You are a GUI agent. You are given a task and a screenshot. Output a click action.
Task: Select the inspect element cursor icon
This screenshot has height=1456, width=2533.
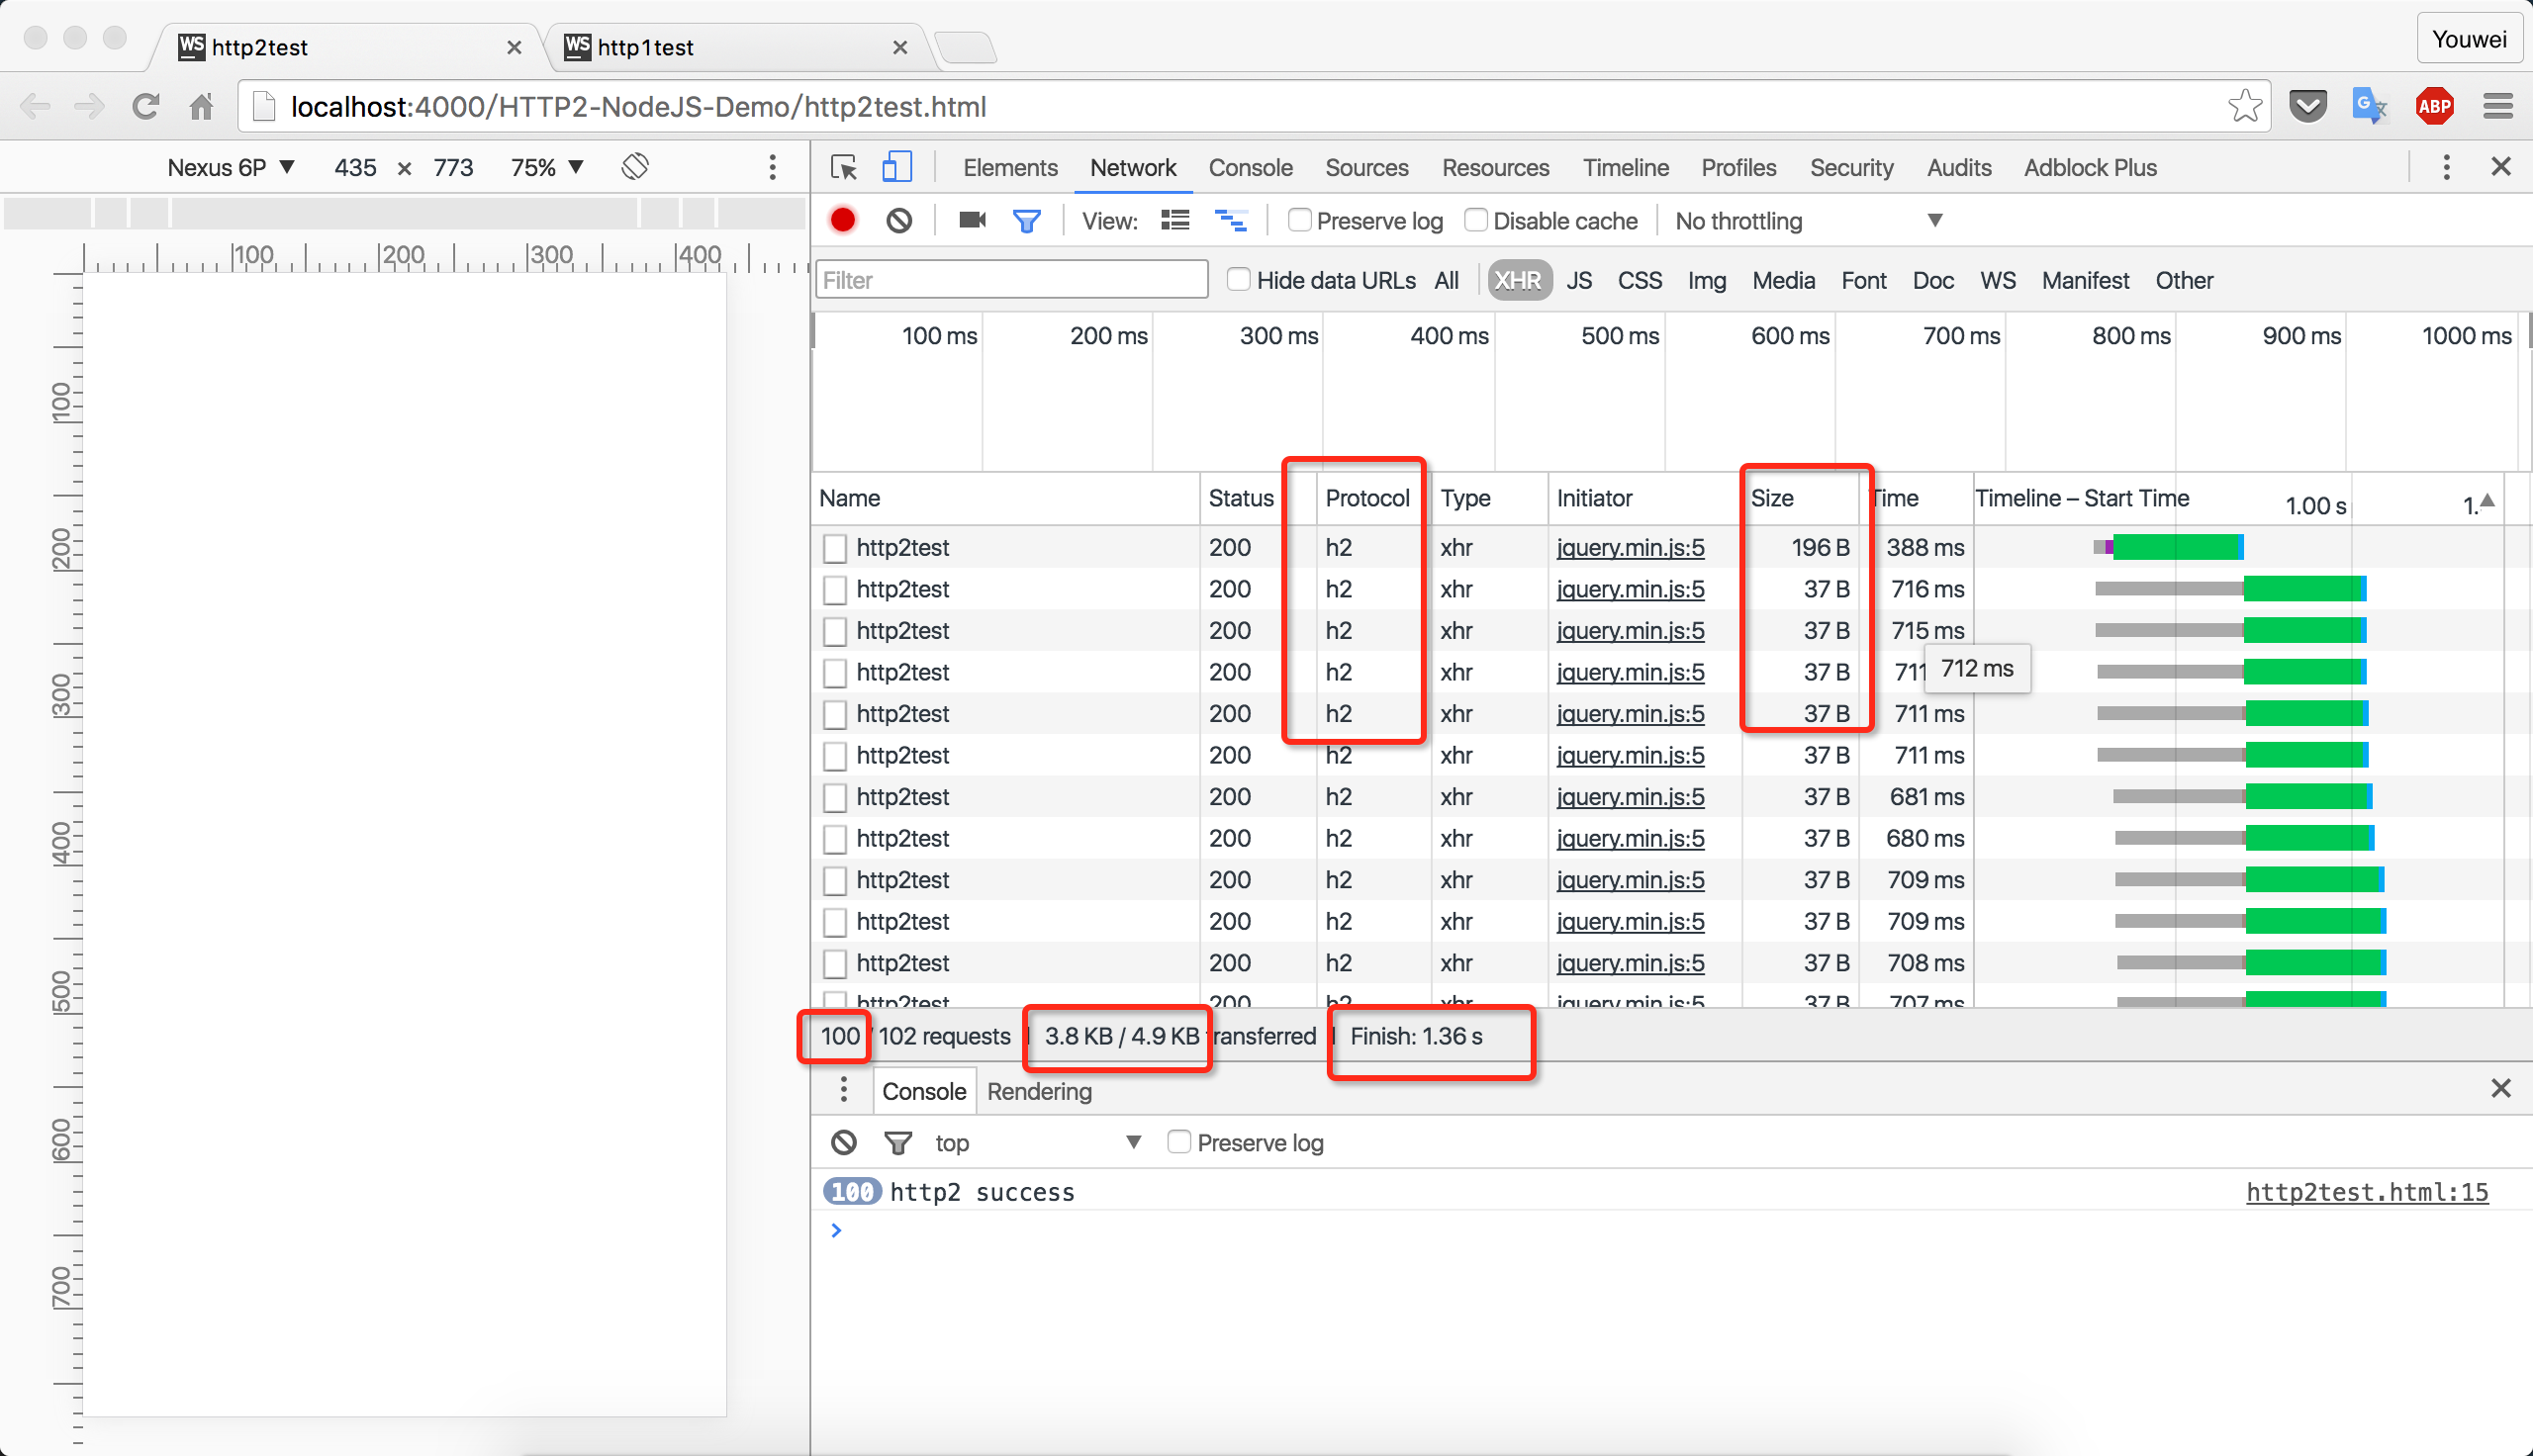tap(843, 168)
